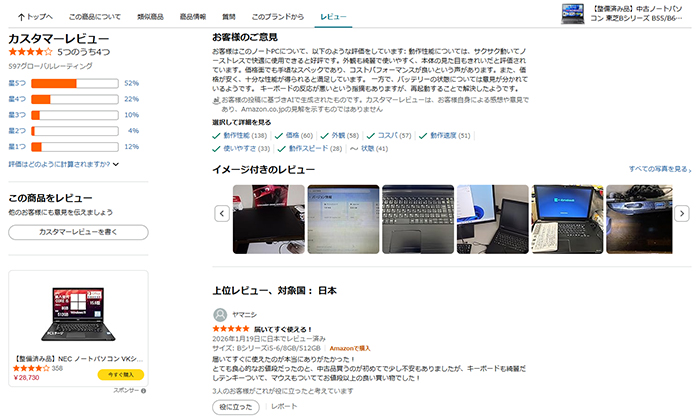Open the 358 ratings count link
This screenshot has height=420, width=700.
57,369
